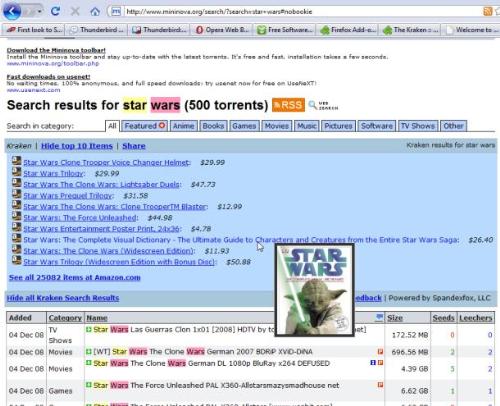Screen dimensions: 500x406
Task: Sort results by the 'Seeds' column header
Action: pyautogui.click(x=443, y=318)
